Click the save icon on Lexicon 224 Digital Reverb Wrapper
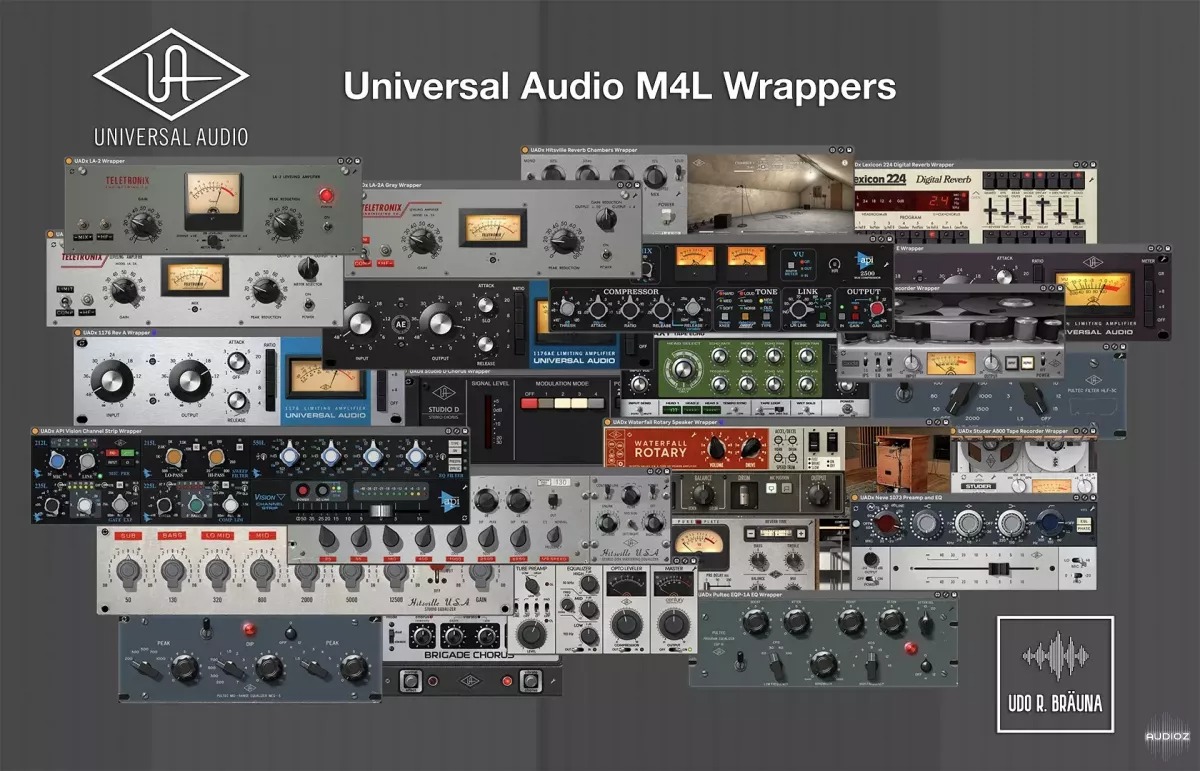The image size is (1200, 771). pos(1093,164)
